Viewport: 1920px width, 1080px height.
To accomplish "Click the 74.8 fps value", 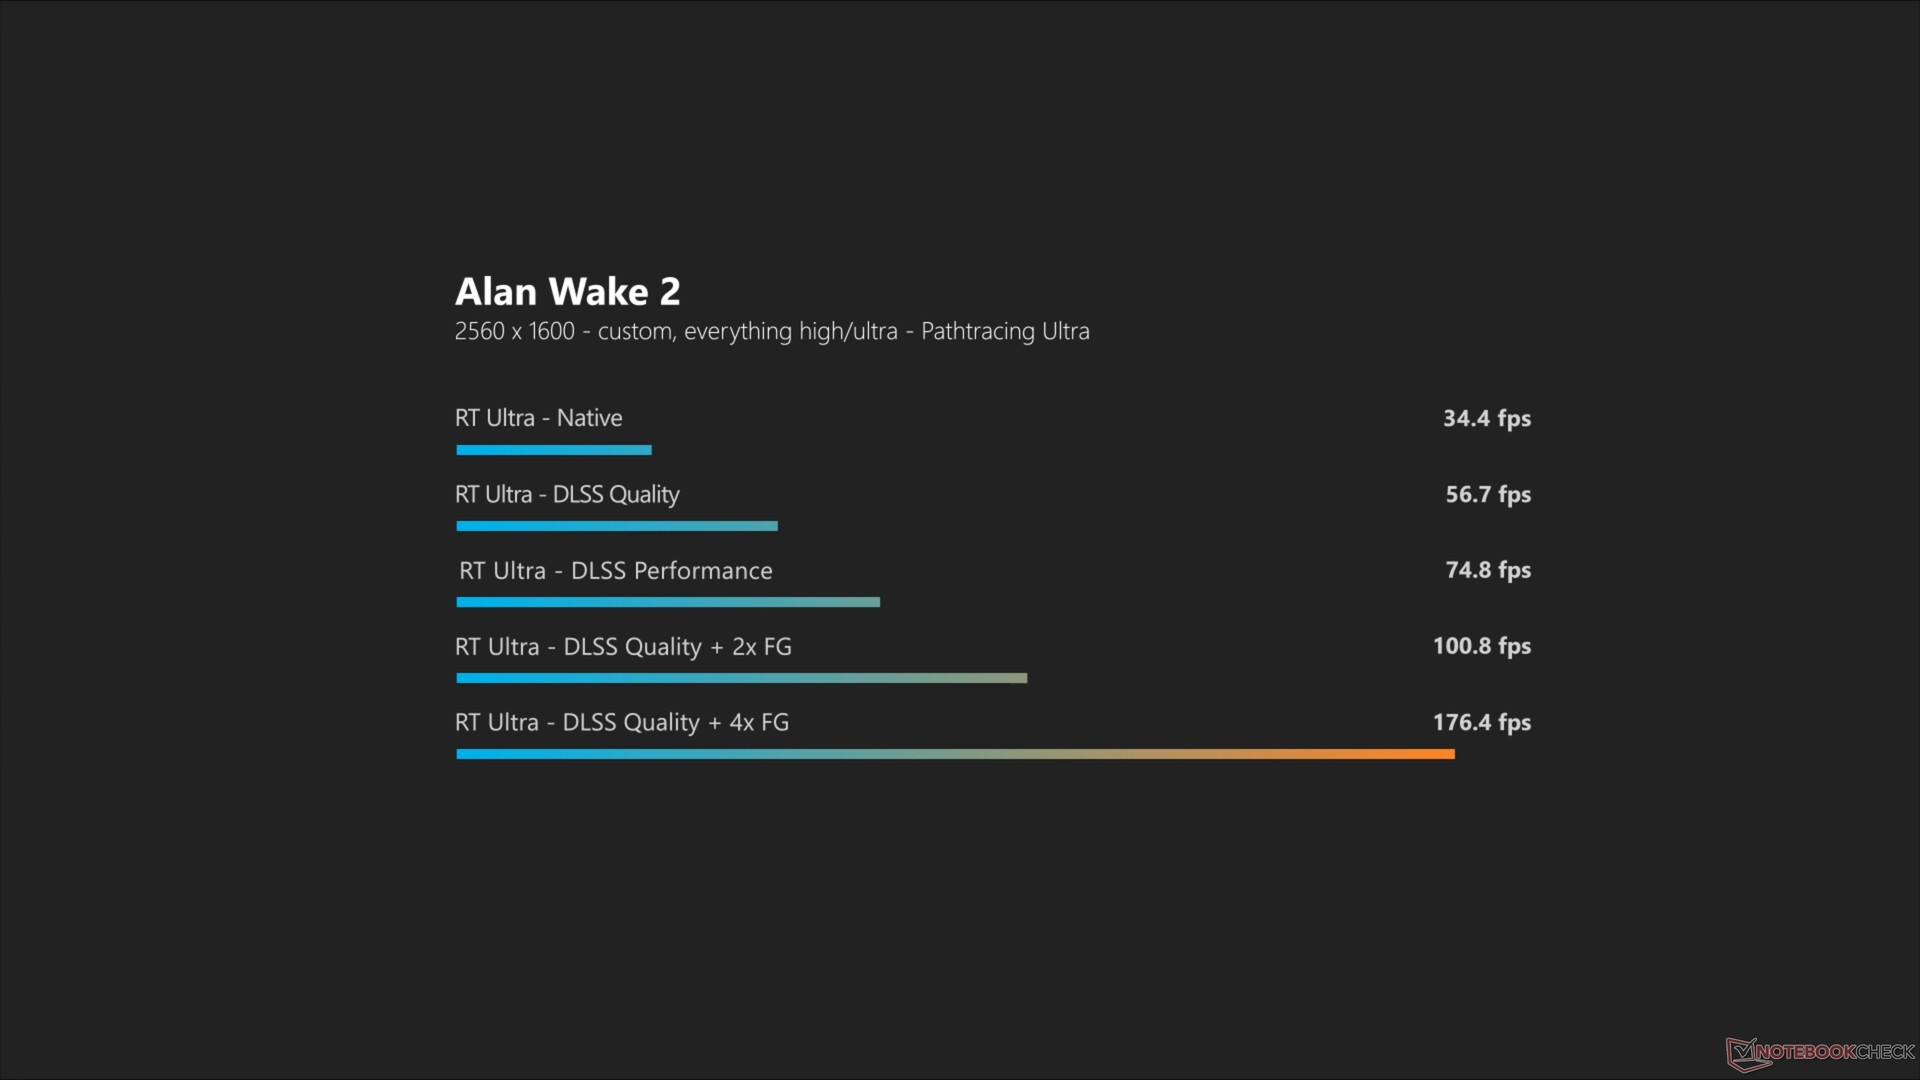I will [1487, 570].
